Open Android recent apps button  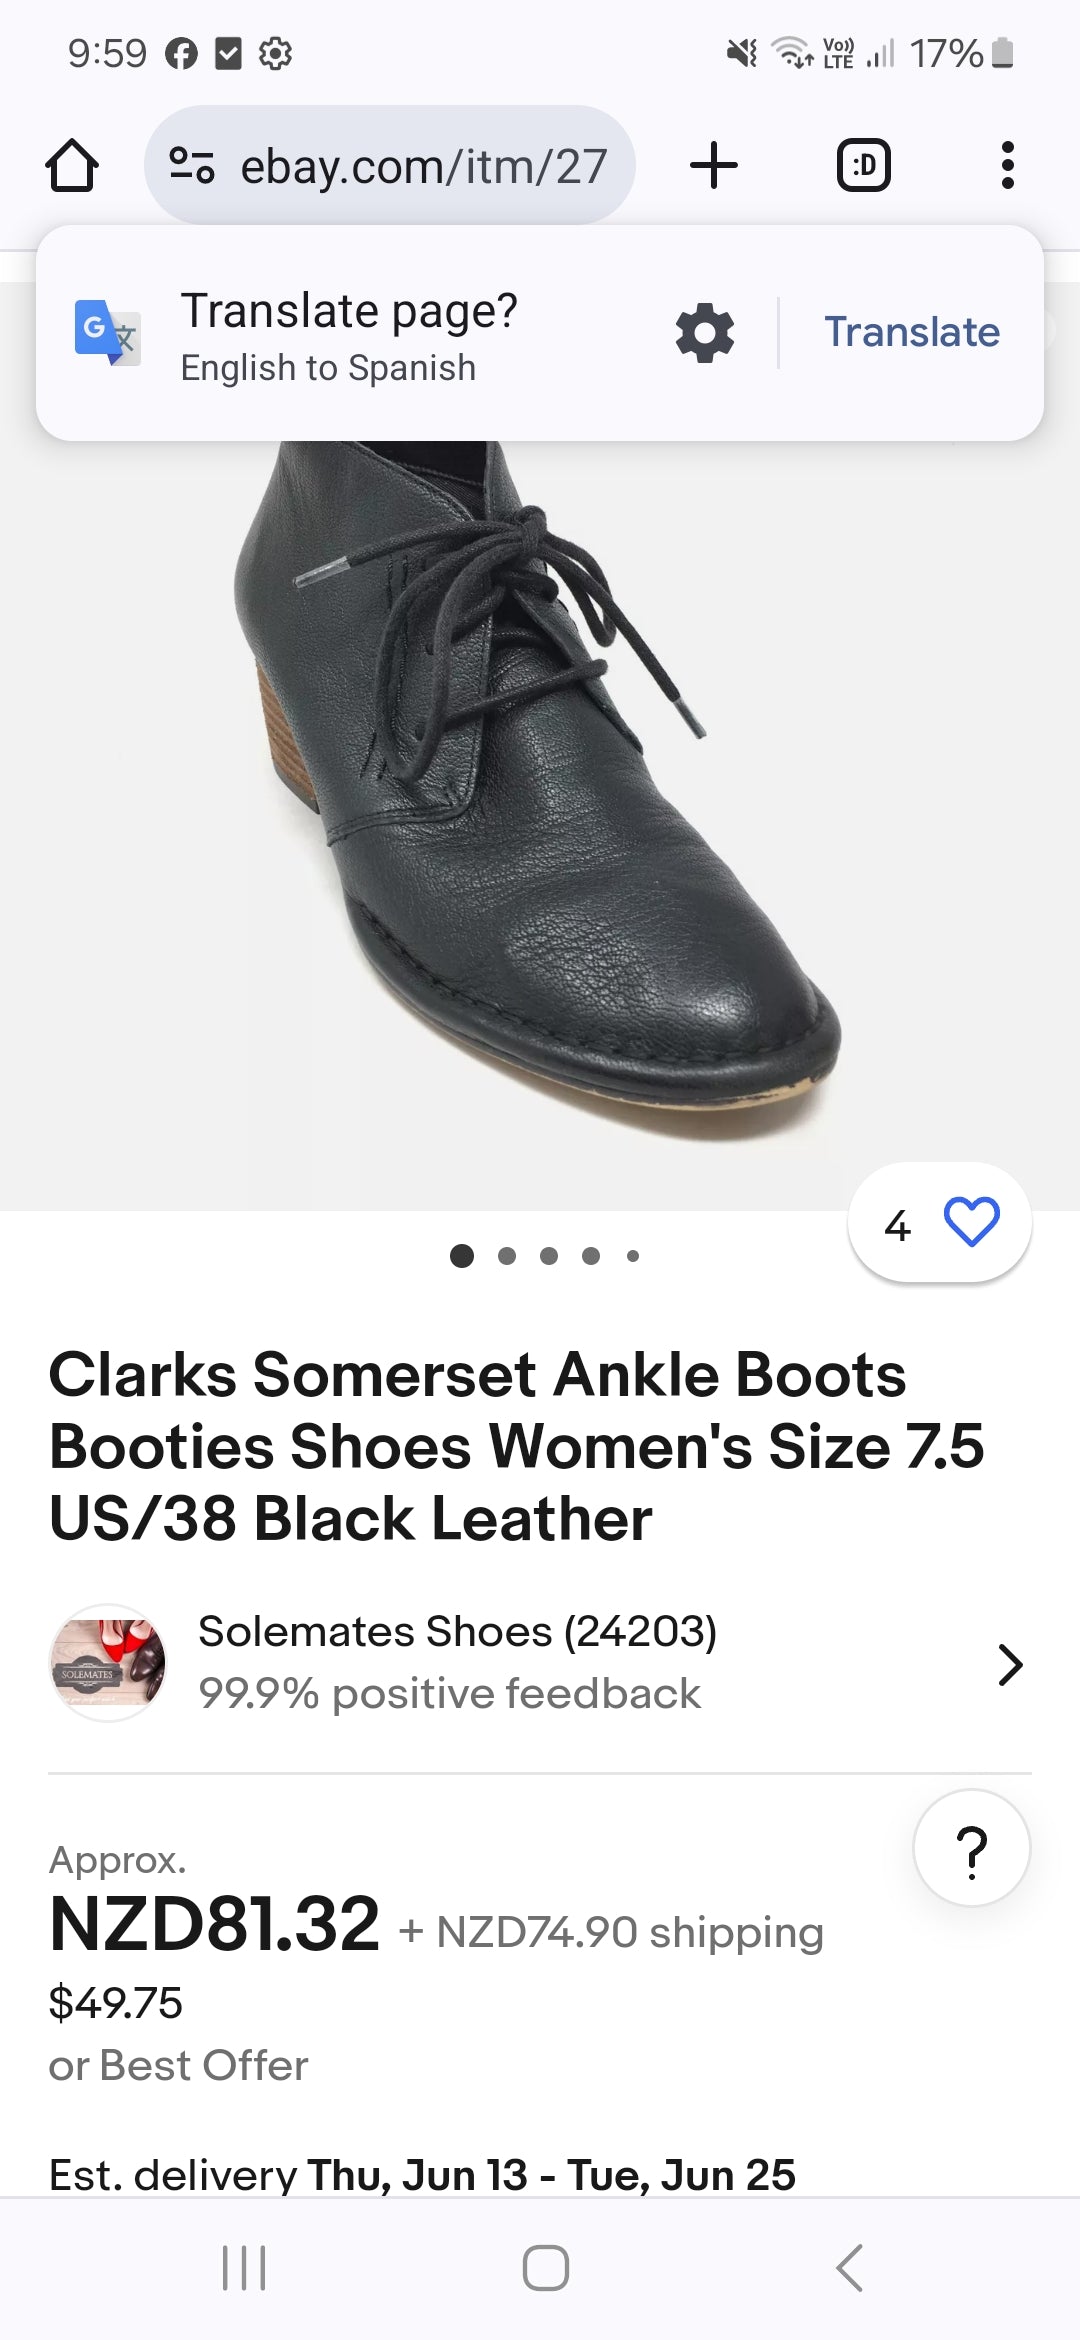click(244, 2267)
